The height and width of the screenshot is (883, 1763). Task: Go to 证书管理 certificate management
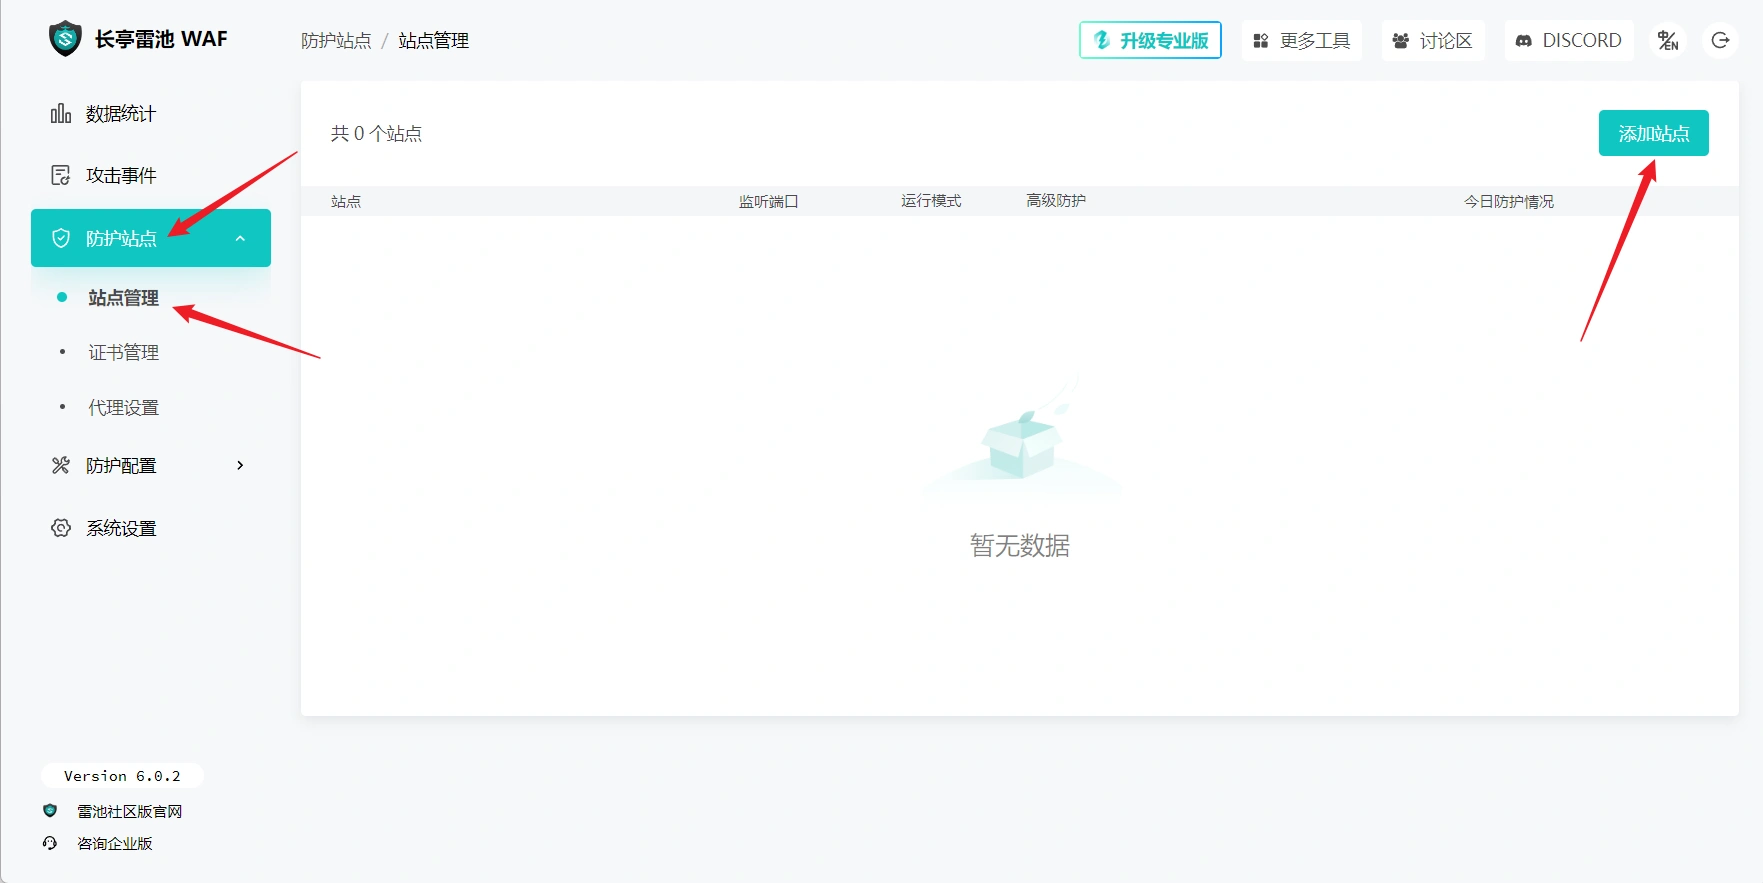pos(123,353)
